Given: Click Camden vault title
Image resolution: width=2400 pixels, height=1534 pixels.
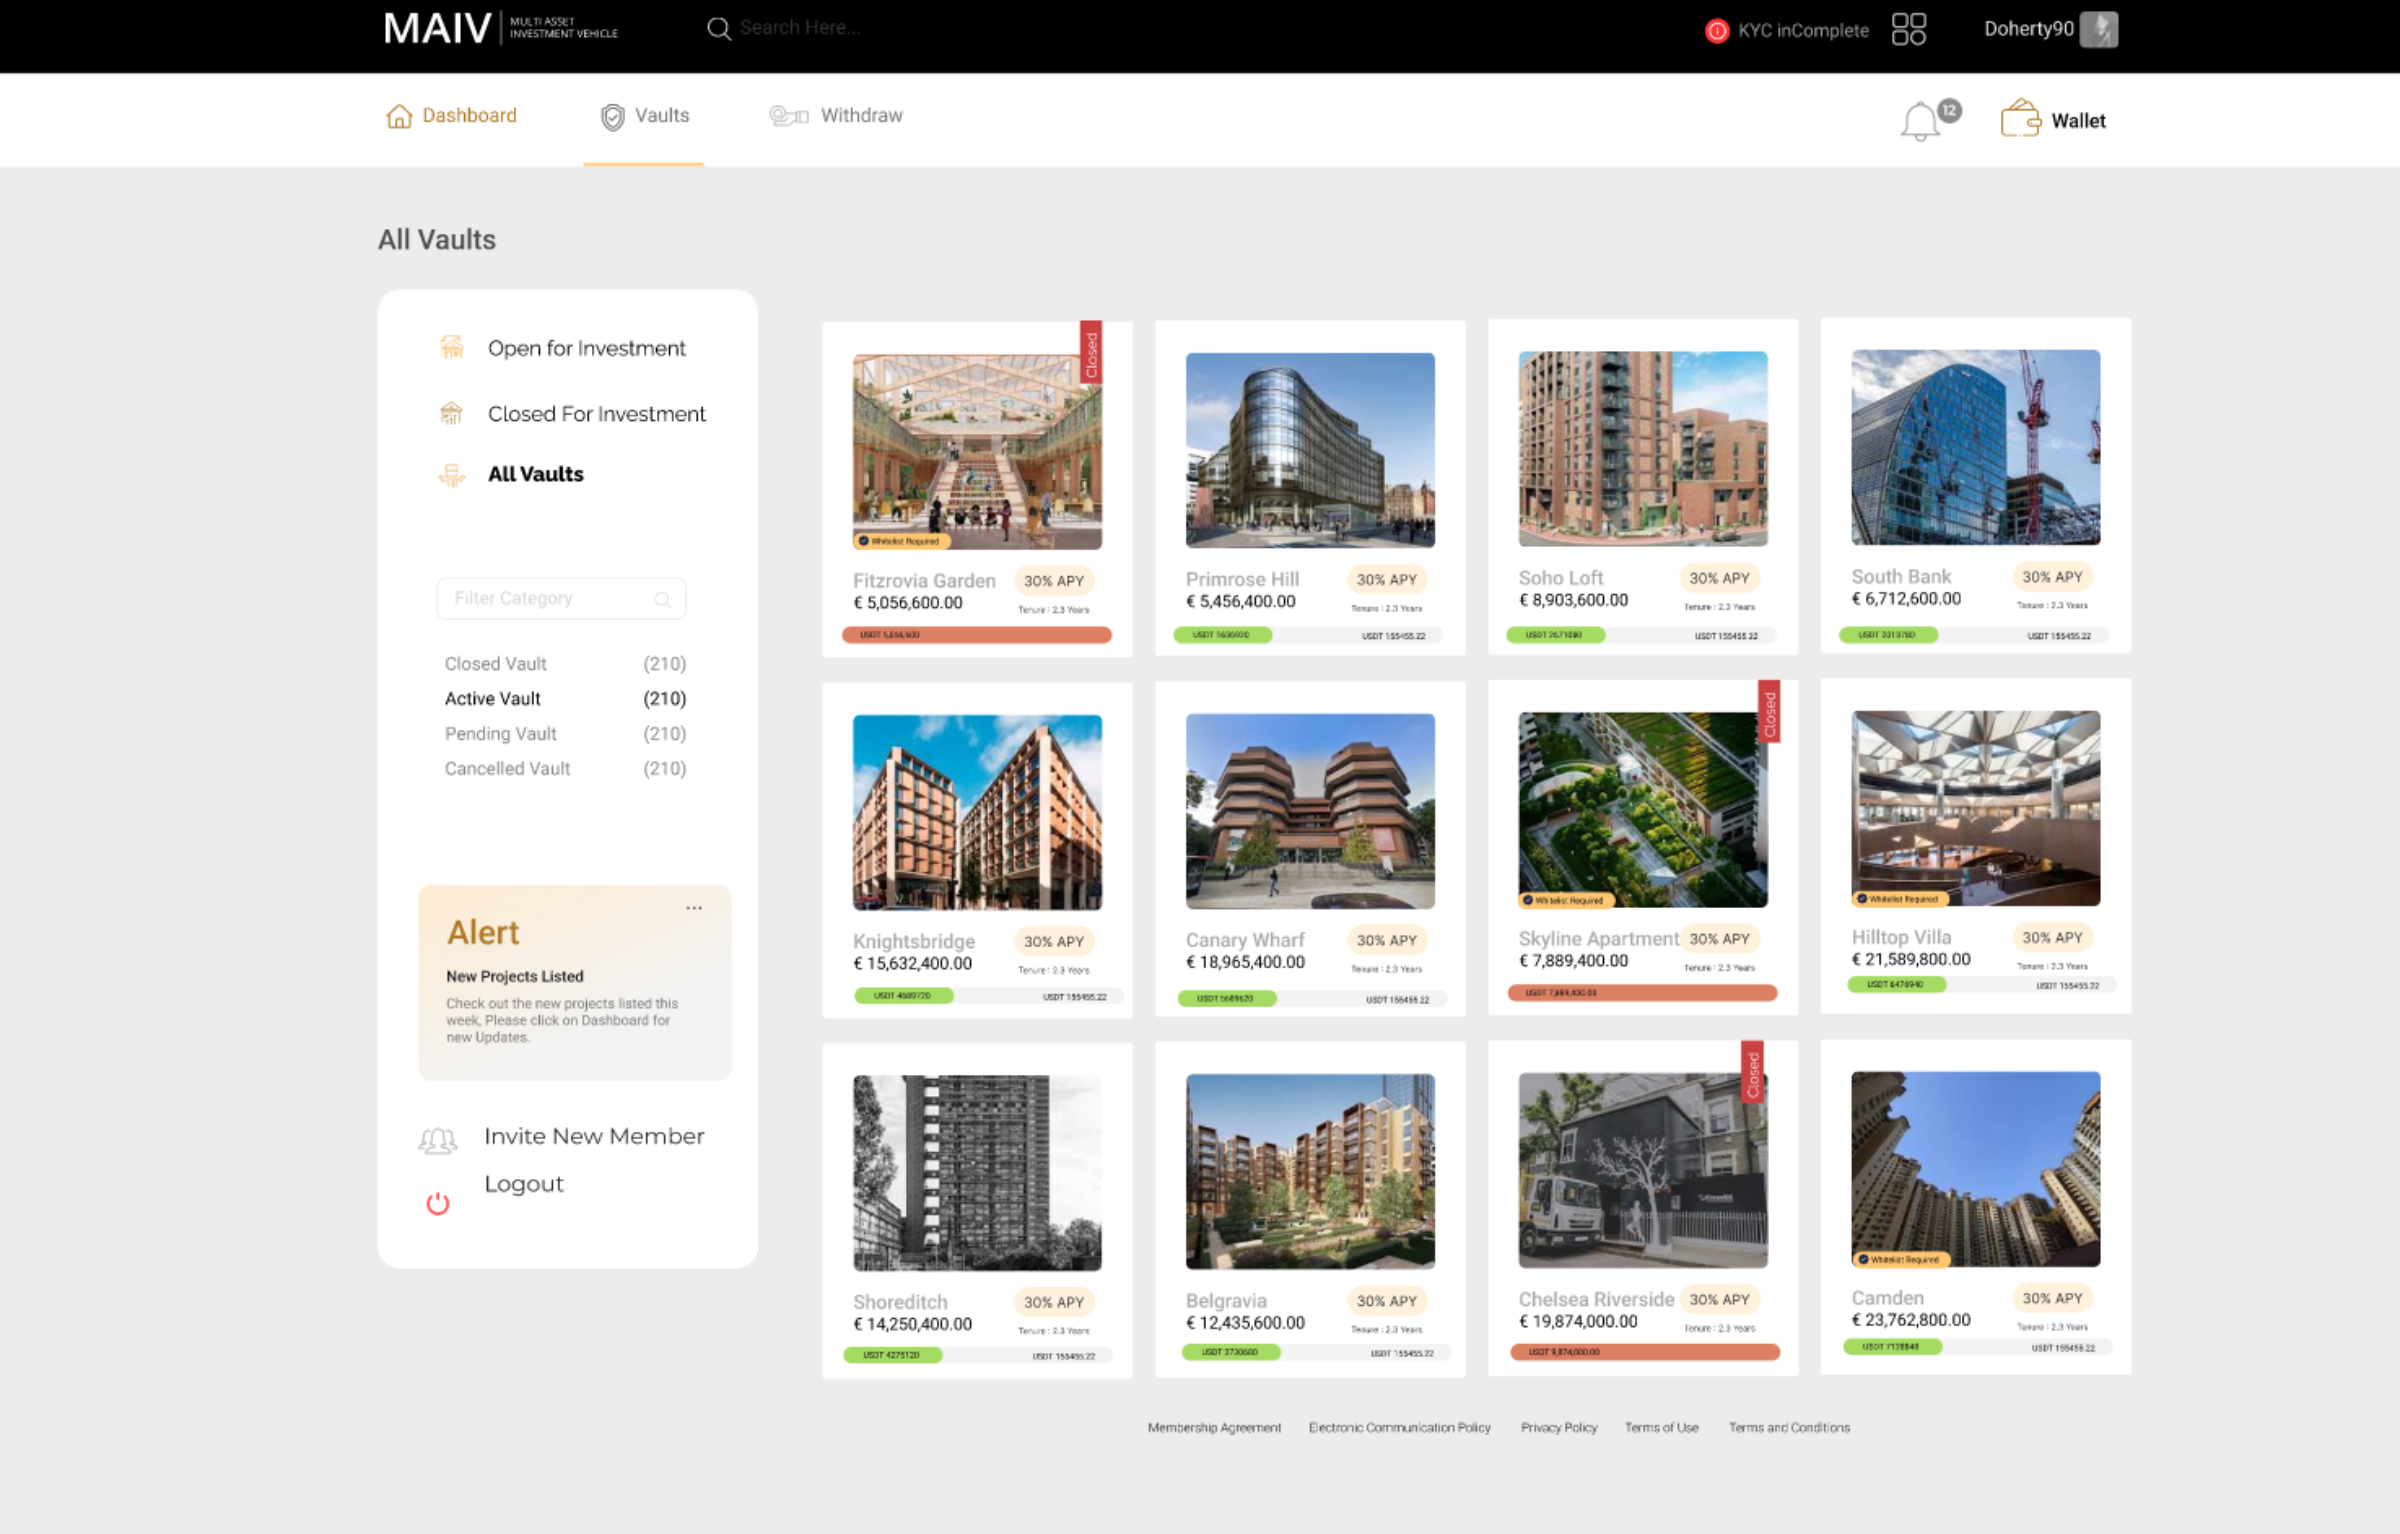Looking at the screenshot, I should click(1886, 1297).
